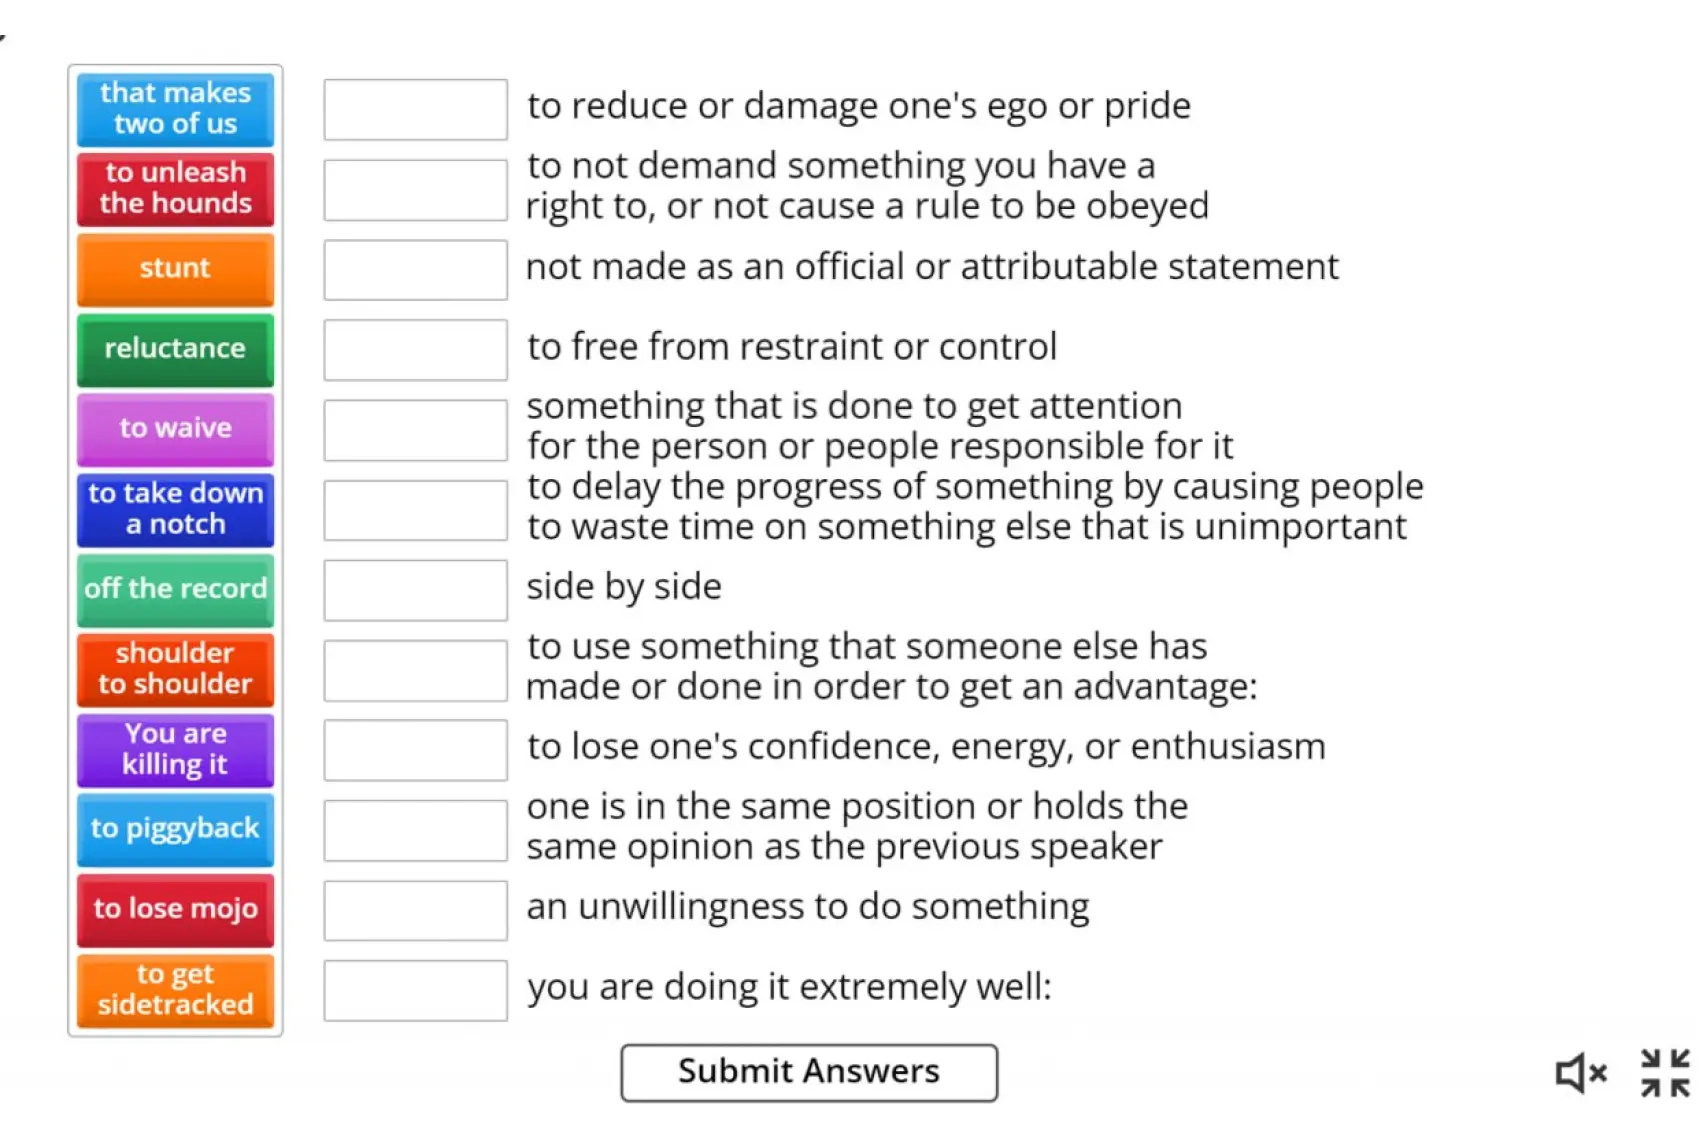The width and height of the screenshot is (1707, 1139).
Task: Pick the 'off the record' tile
Action: click(175, 589)
